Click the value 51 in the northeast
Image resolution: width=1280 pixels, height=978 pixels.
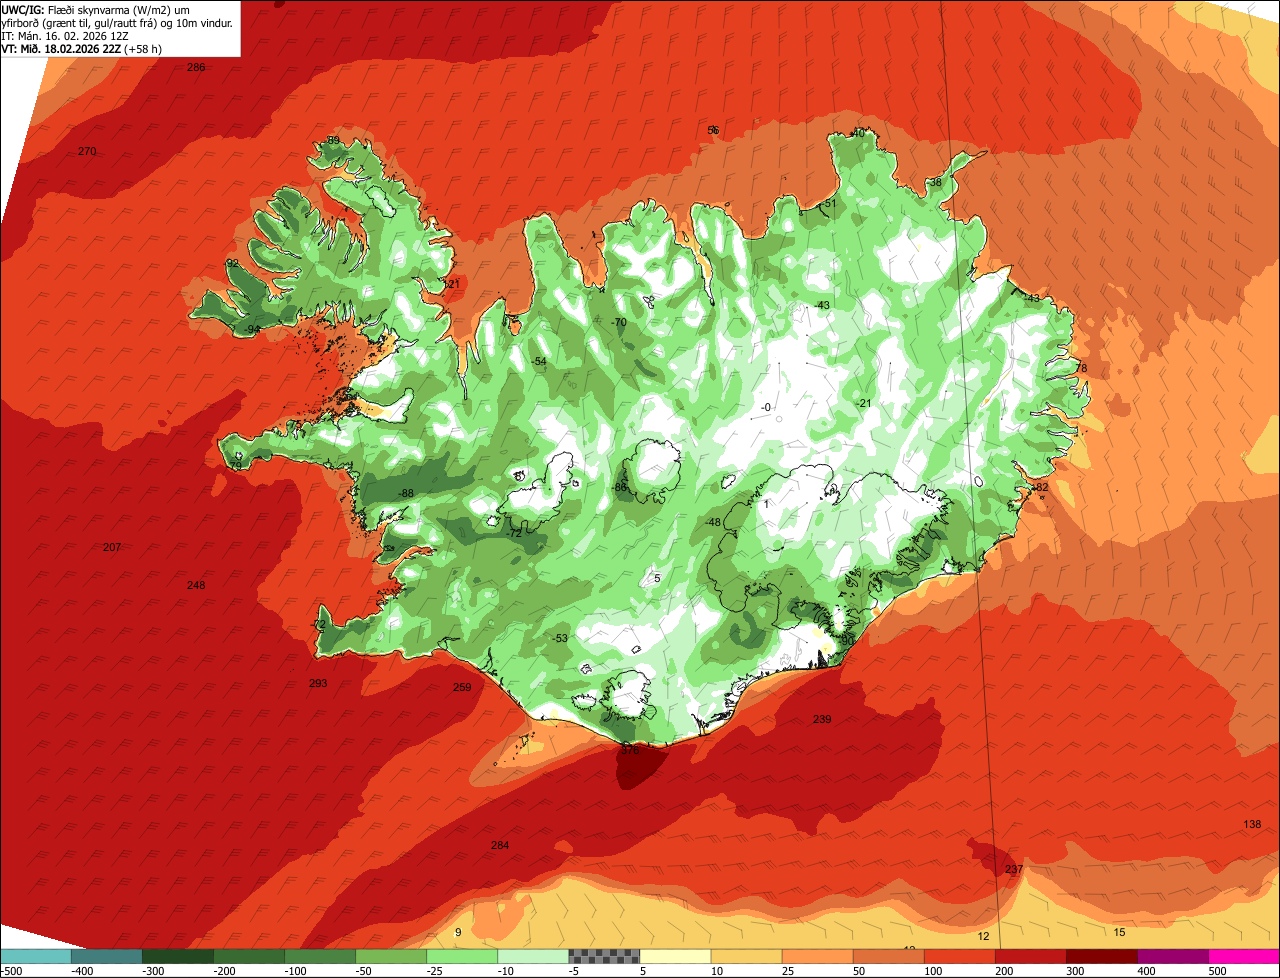829,203
